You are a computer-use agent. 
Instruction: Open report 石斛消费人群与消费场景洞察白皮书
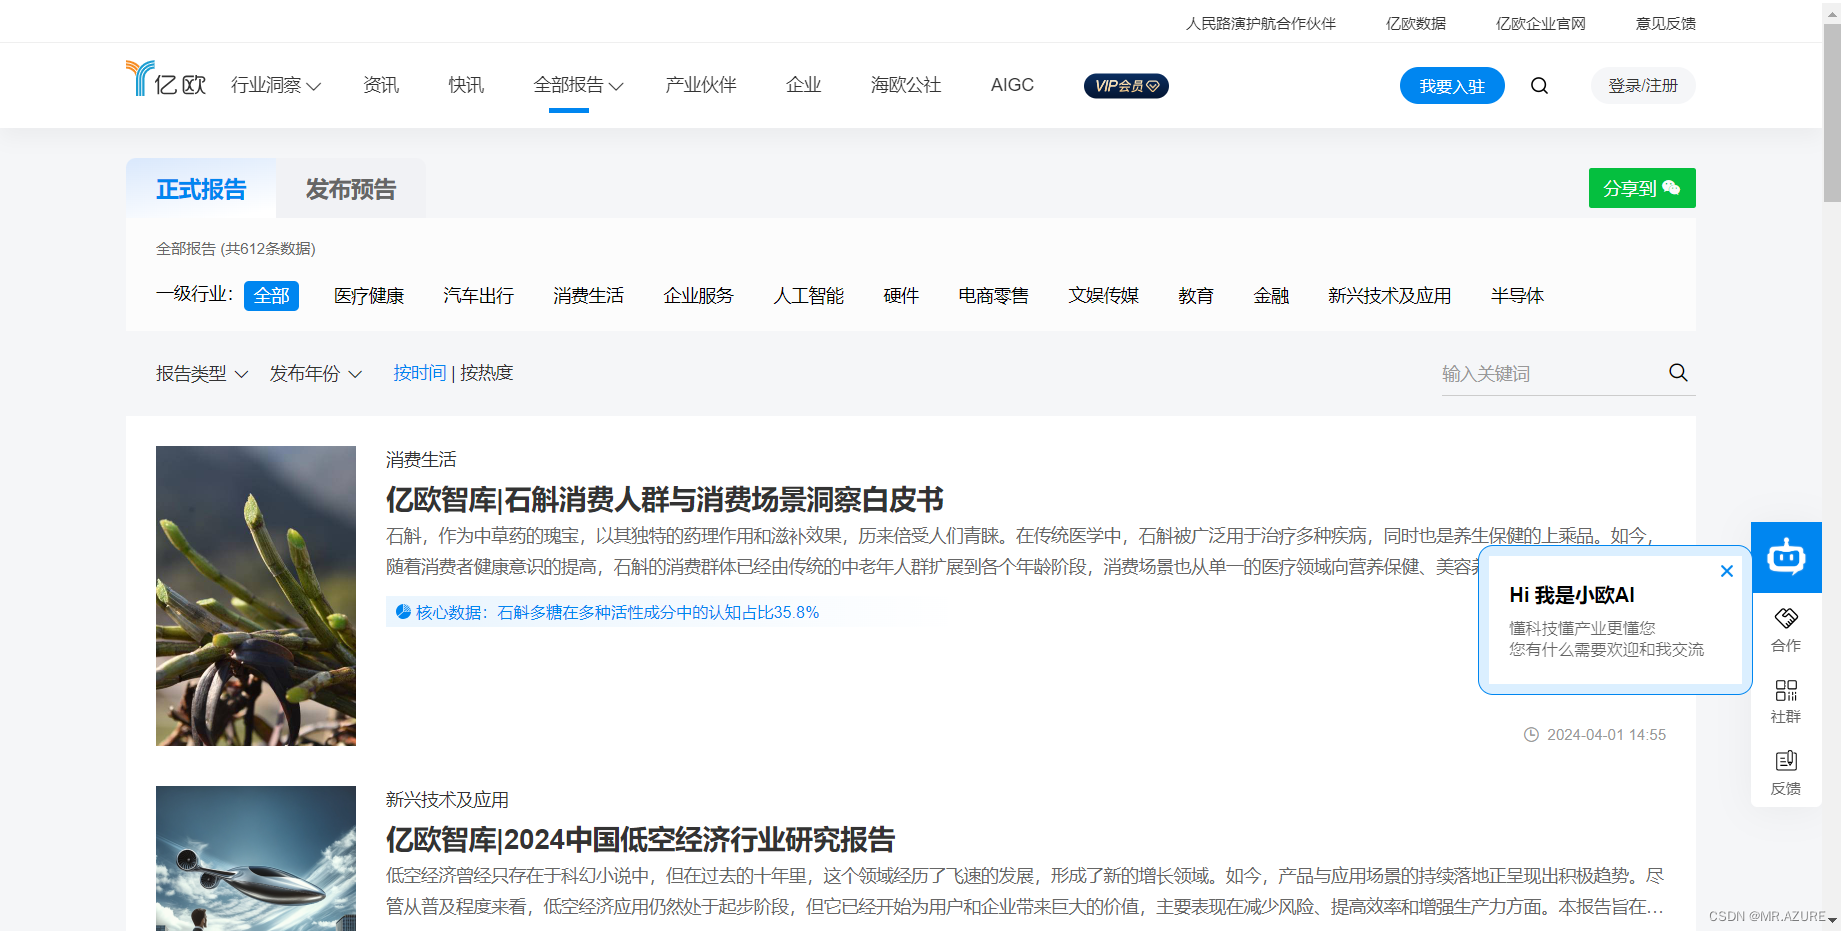(665, 499)
